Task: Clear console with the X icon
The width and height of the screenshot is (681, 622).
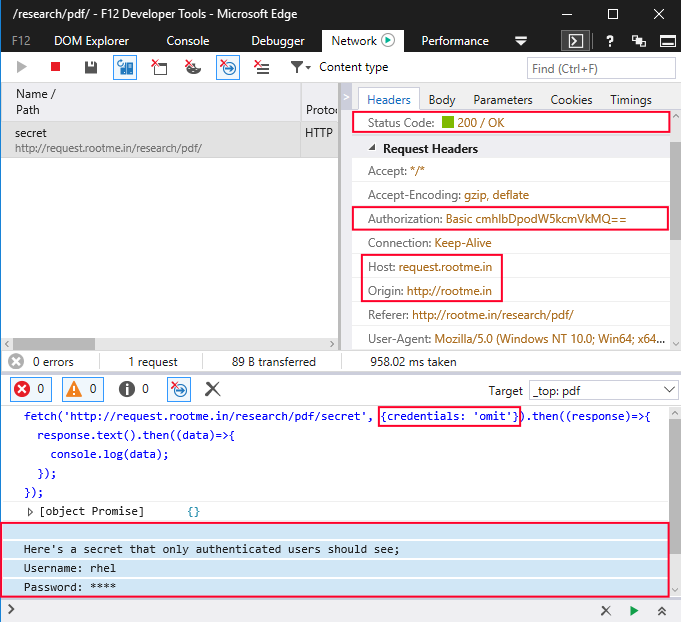Action: [212, 389]
